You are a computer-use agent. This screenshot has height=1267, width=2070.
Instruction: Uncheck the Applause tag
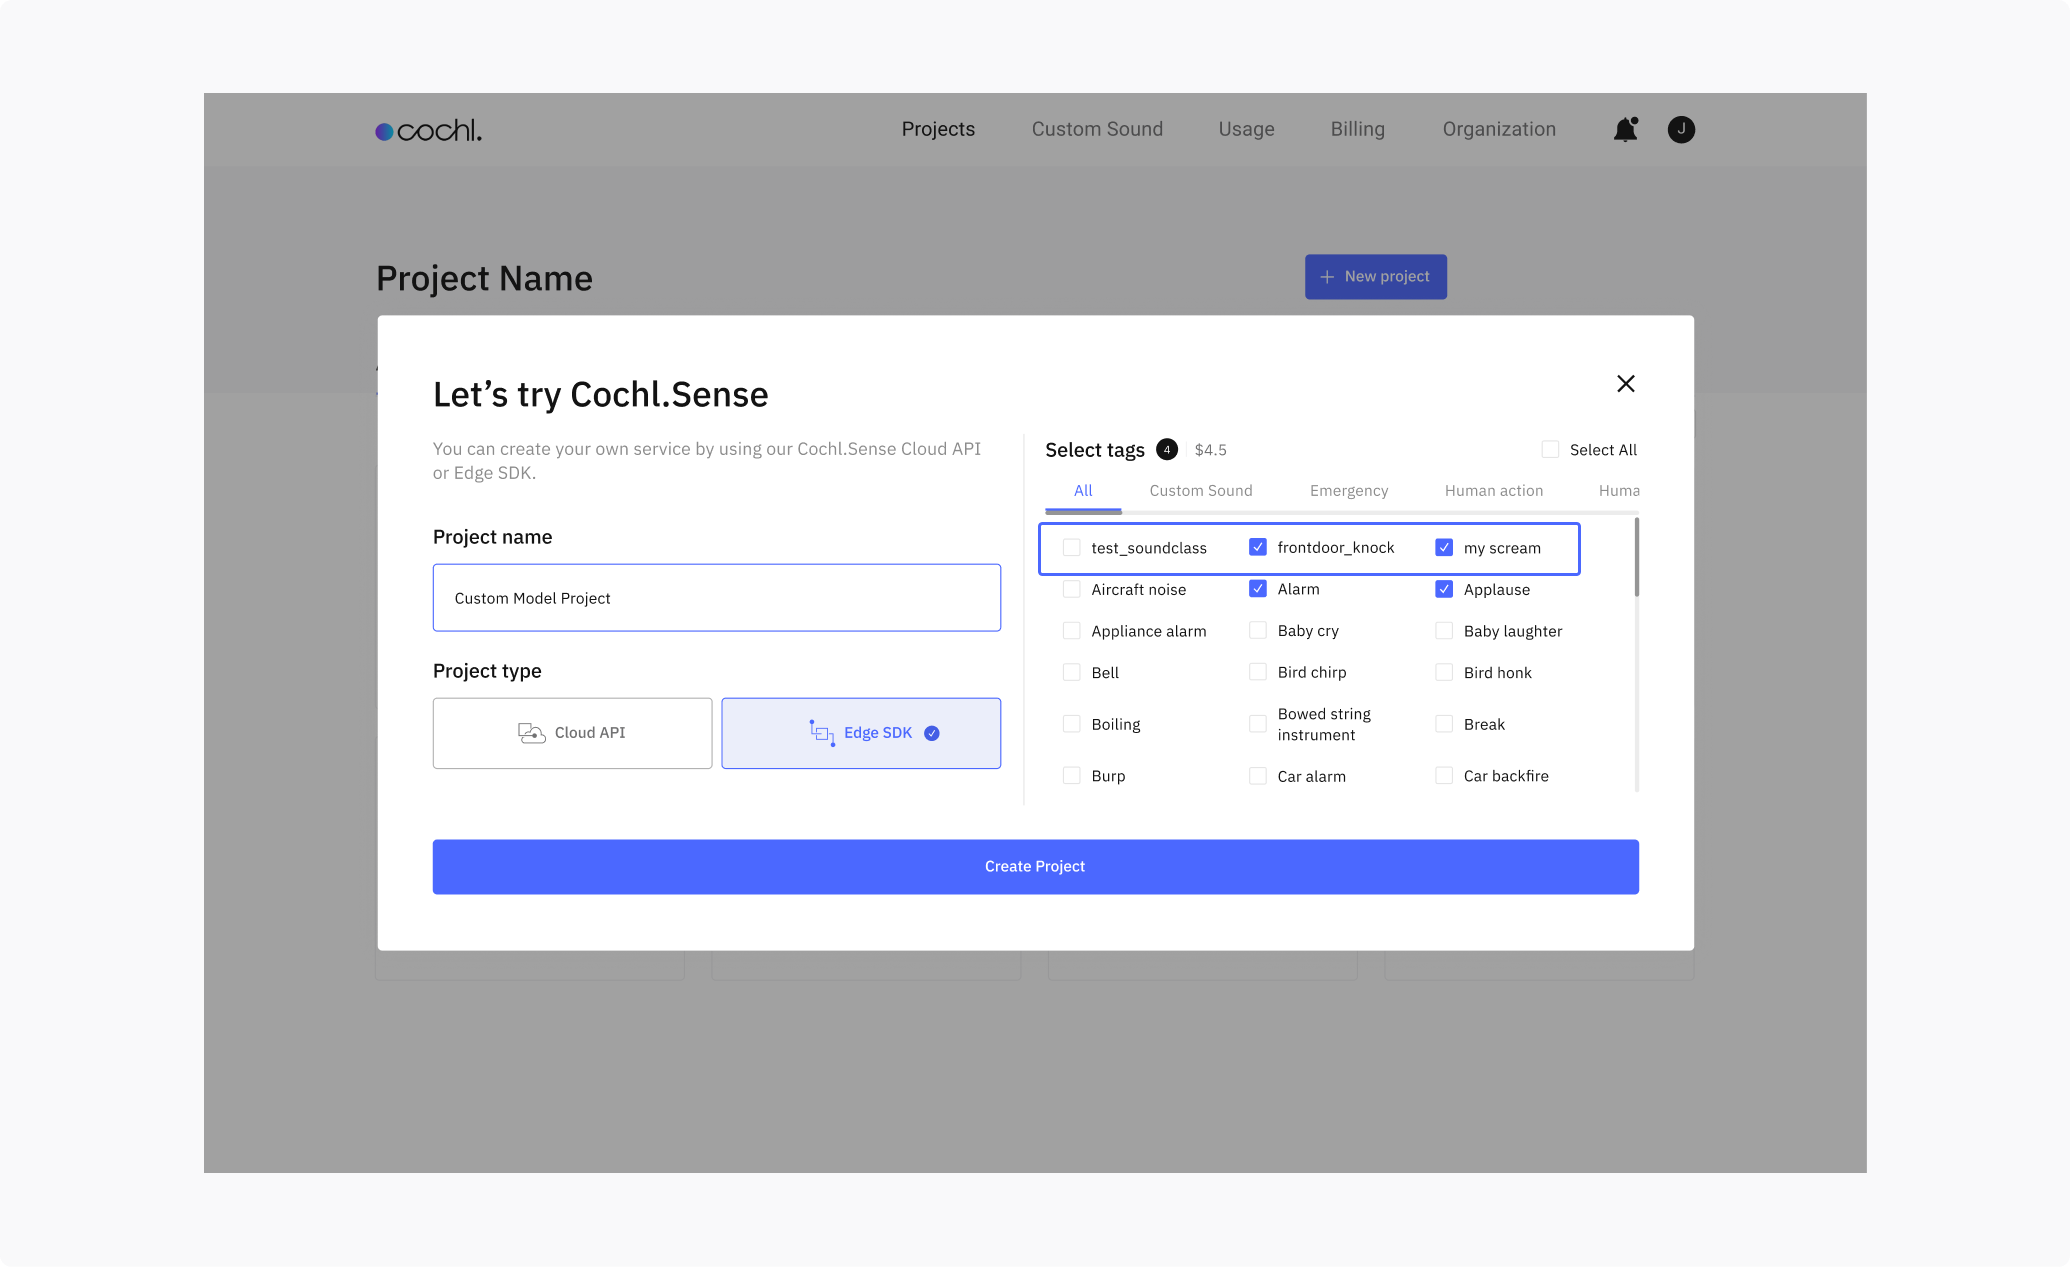pos(1444,589)
